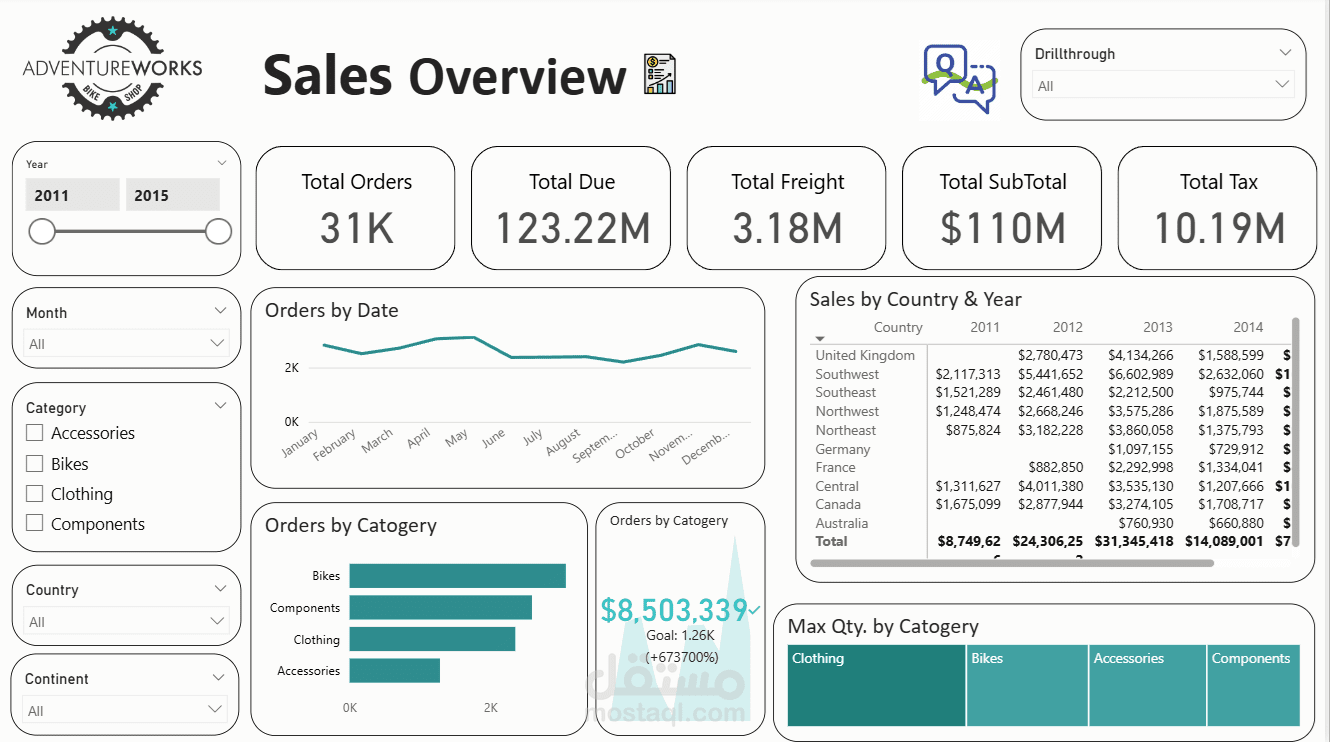The image size is (1330, 742).
Task: Open the Q&A translate chat icon
Action: [959, 79]
